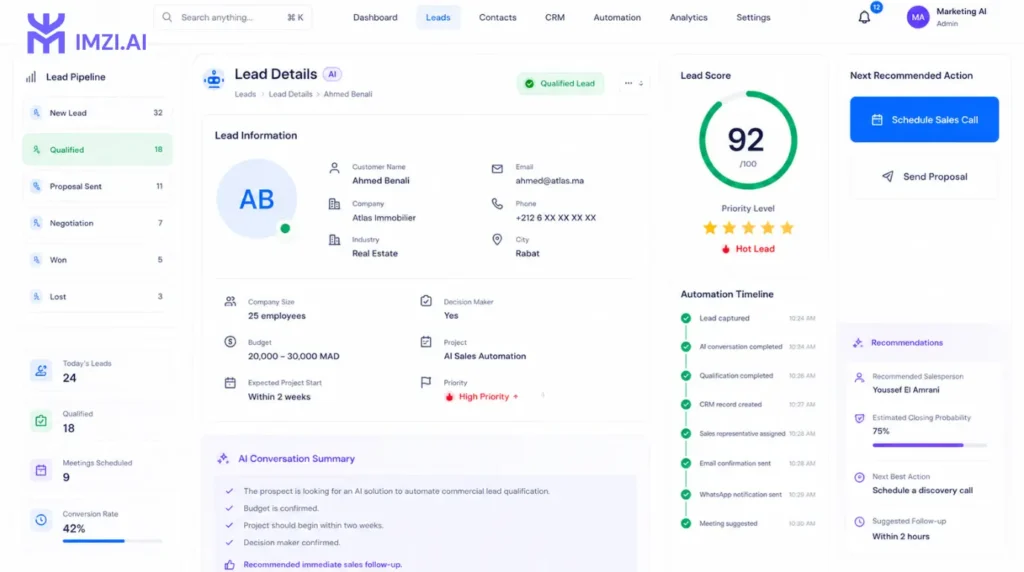Viewport: 1024px width, 572px height.
Task: Click the Send Proposal button
Action: 924,177
